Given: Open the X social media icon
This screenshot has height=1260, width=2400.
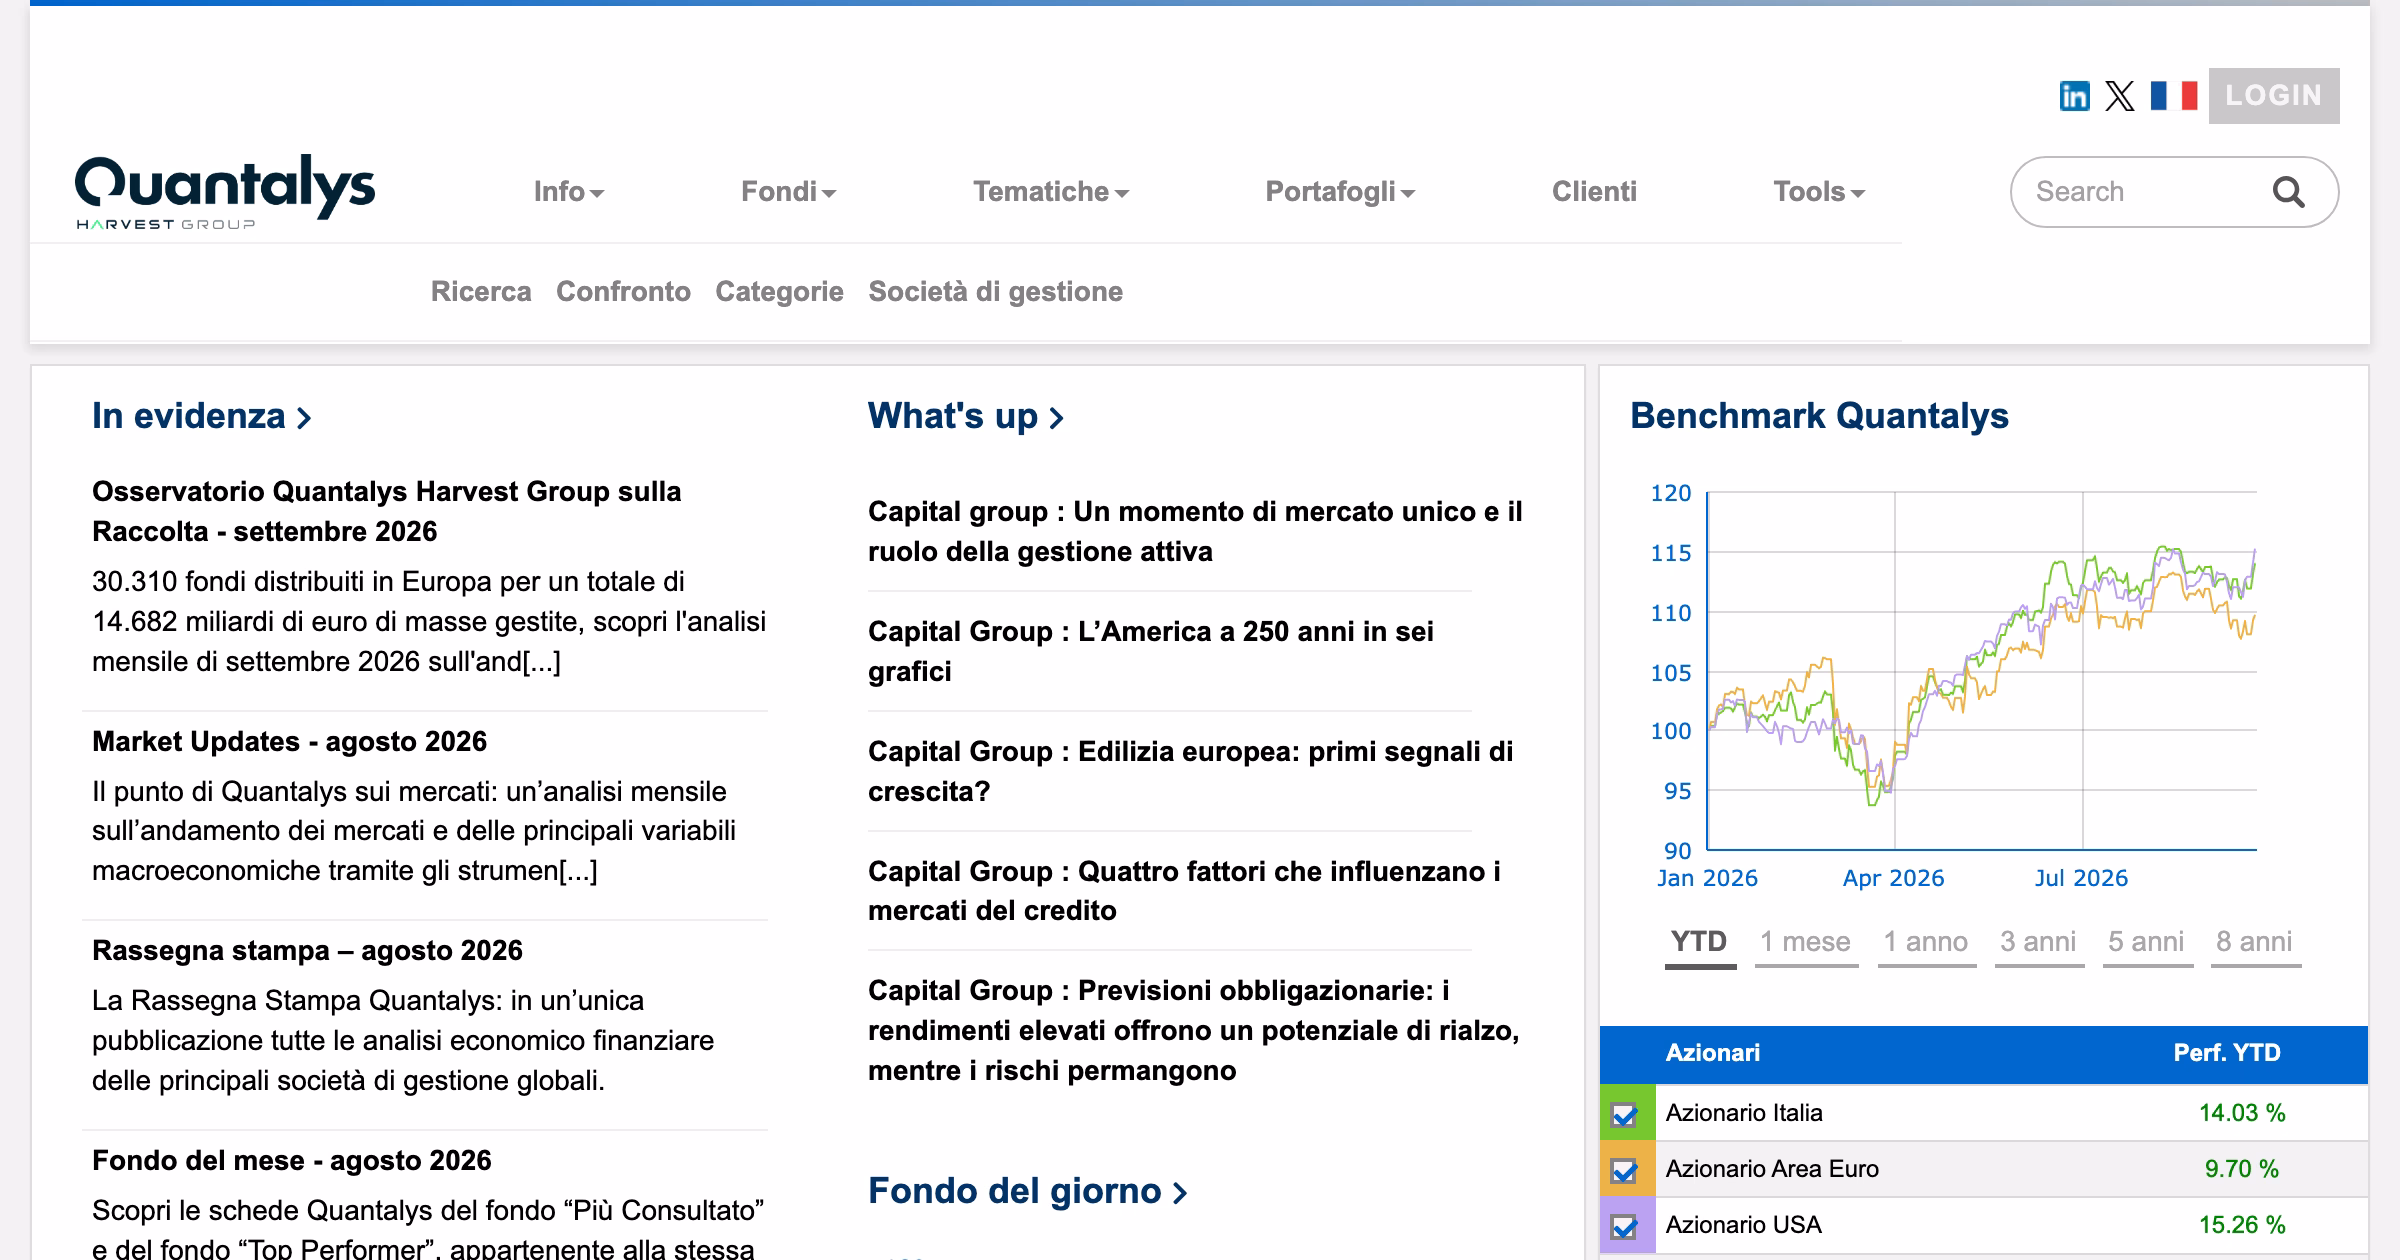Looking at the screenshot, I should pos(2119,96).
